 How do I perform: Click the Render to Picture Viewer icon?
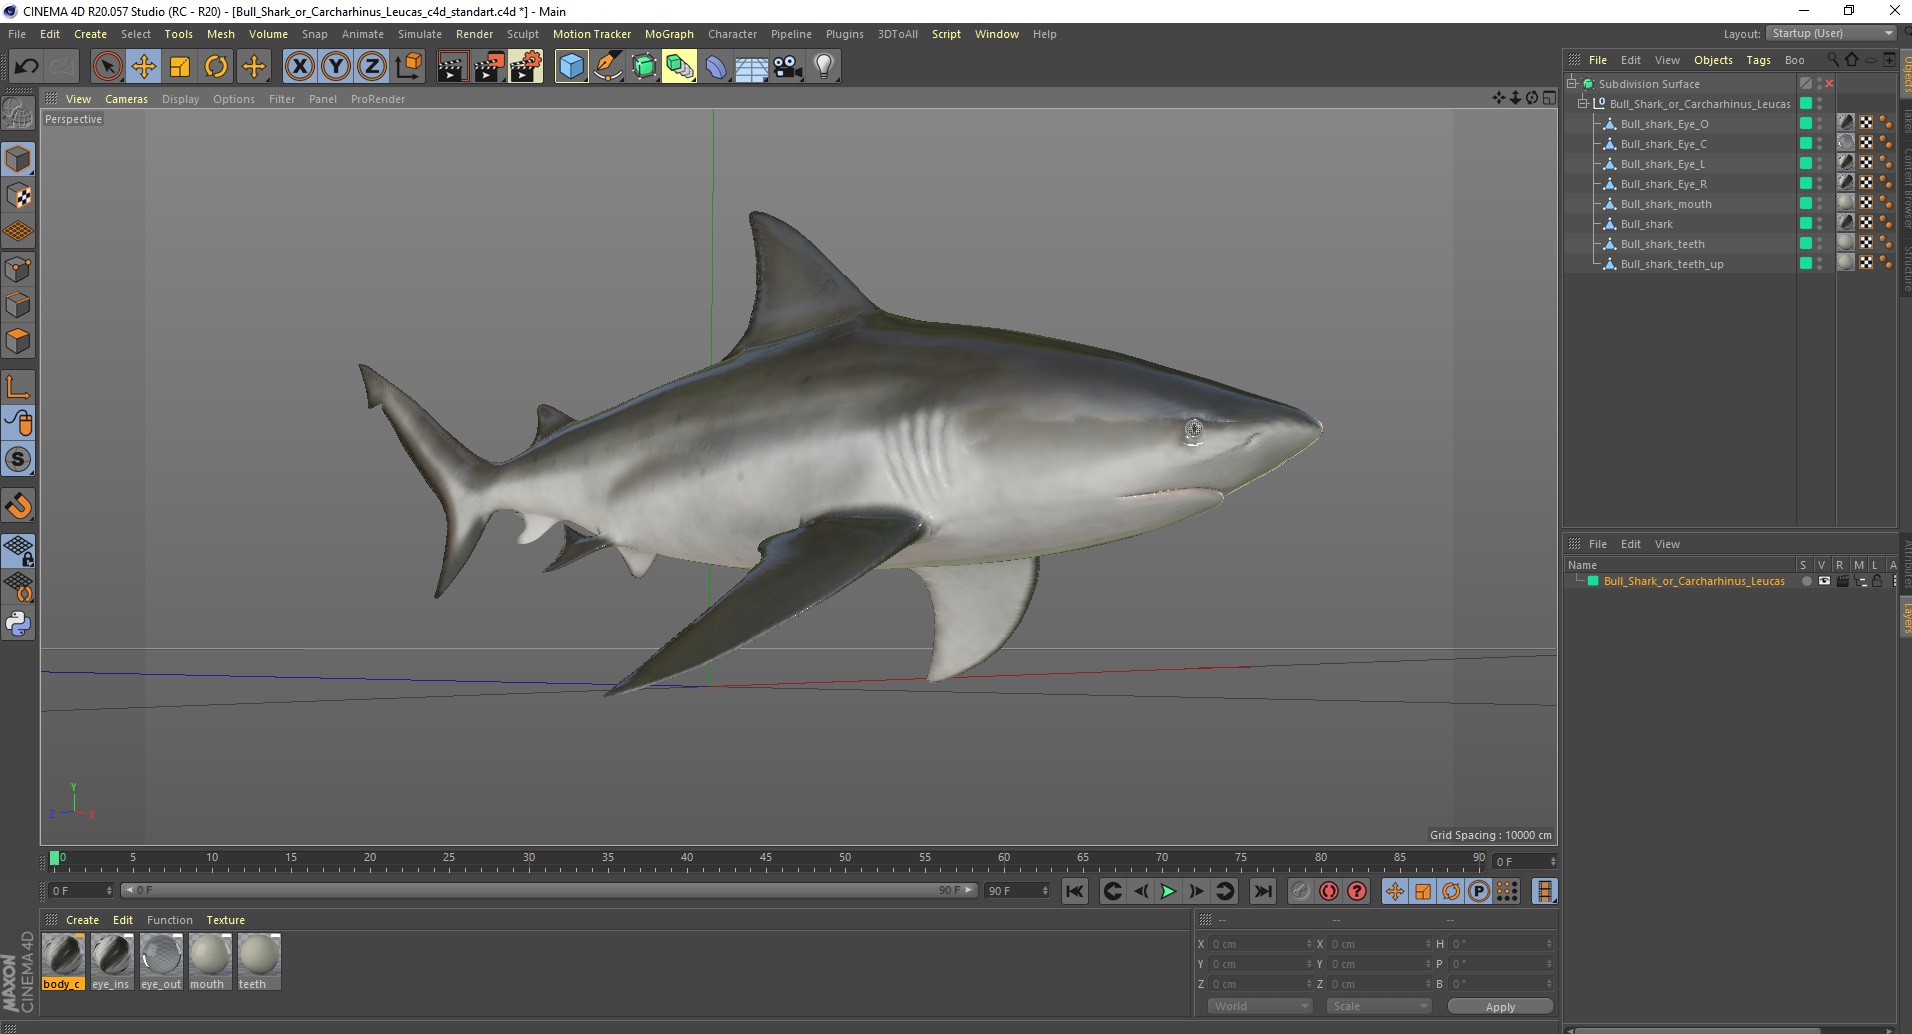(x=489, y=67)
